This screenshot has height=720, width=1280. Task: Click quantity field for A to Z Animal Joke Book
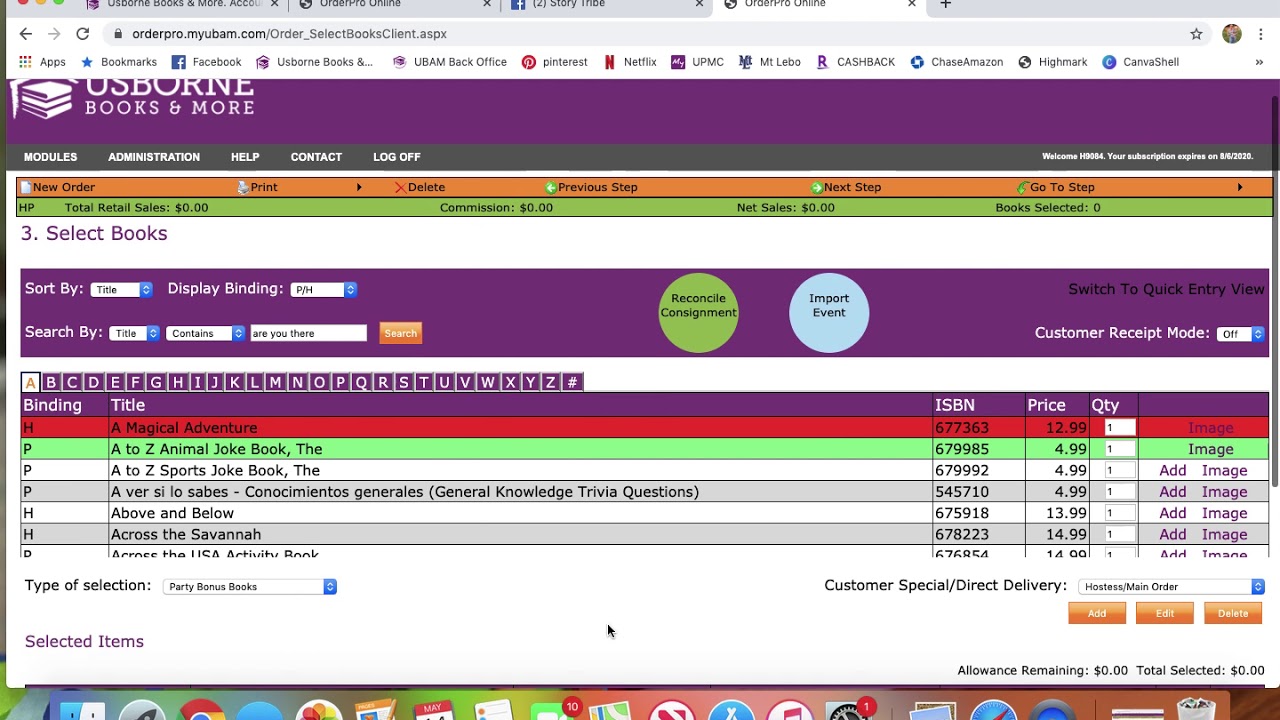[x=1119, y=449]
